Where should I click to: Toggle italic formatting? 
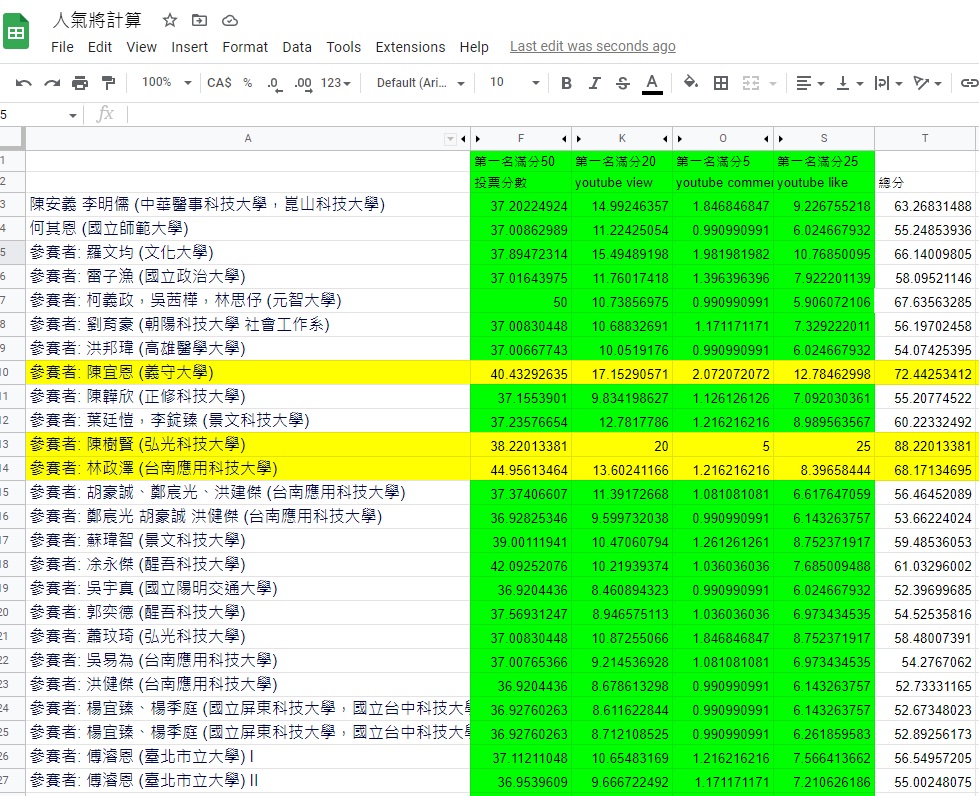click(x=594, y=83)
